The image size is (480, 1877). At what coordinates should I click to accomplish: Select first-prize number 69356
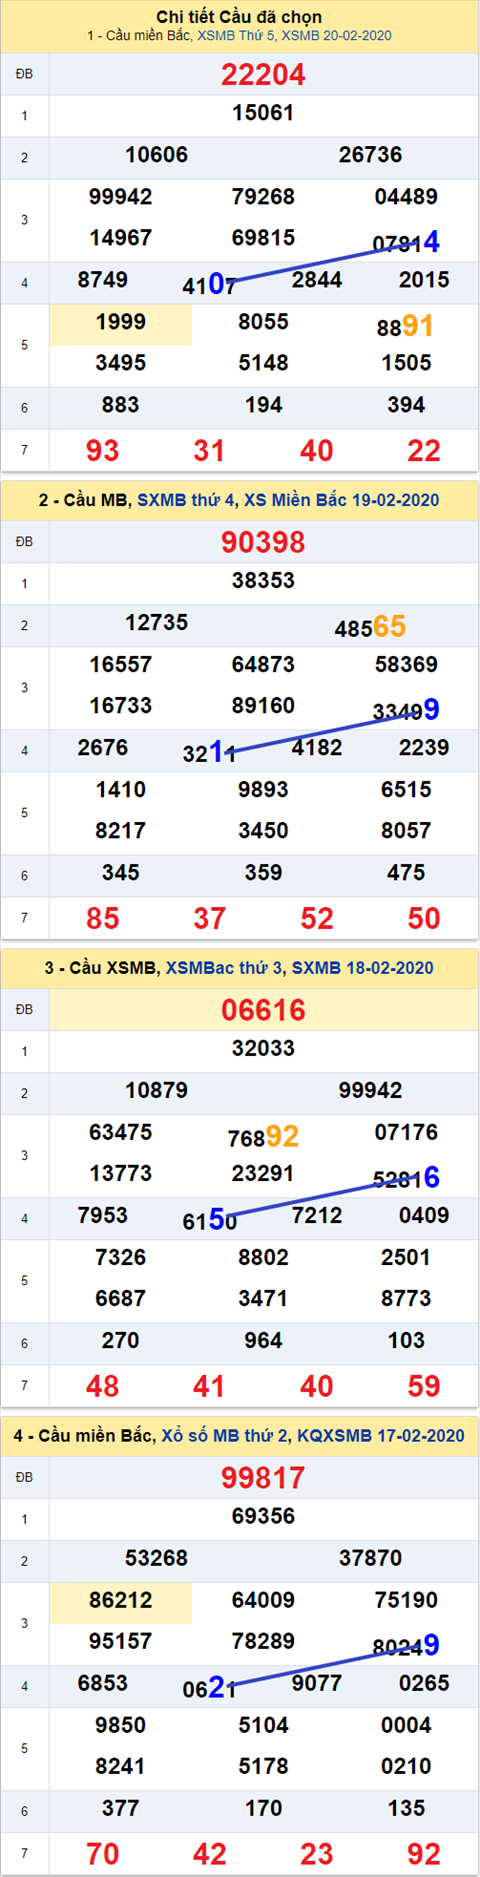(263, 1517)
